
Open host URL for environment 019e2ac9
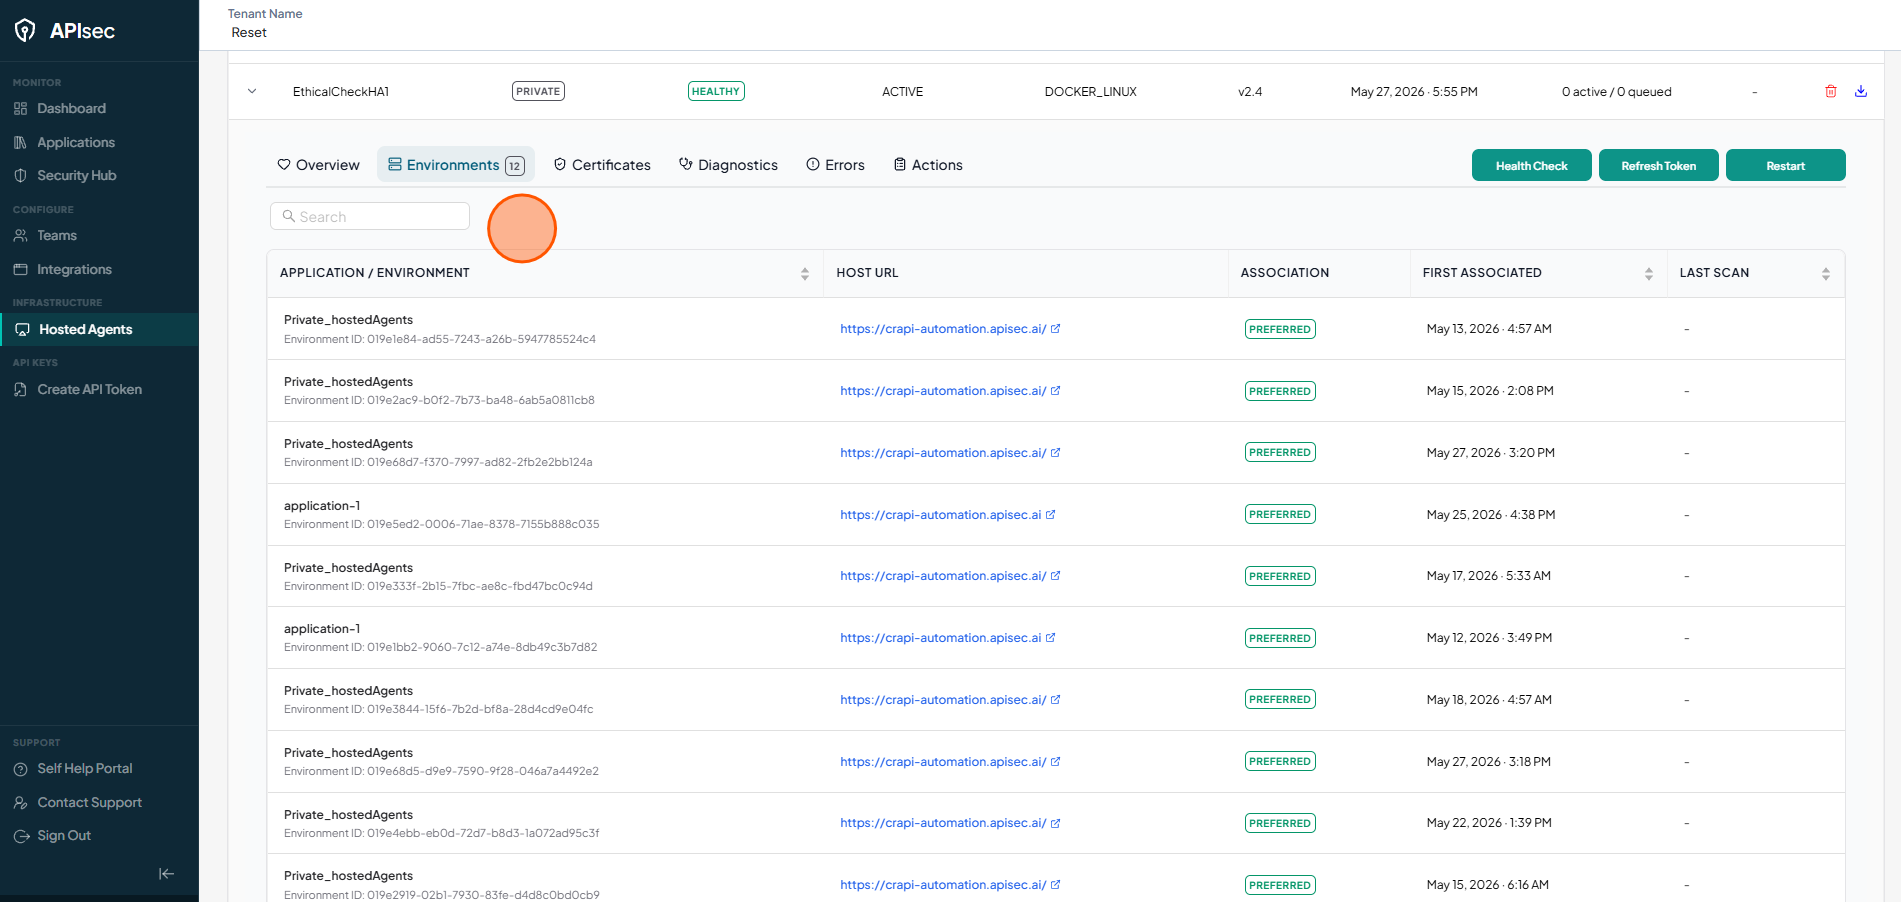coord(949,391)
